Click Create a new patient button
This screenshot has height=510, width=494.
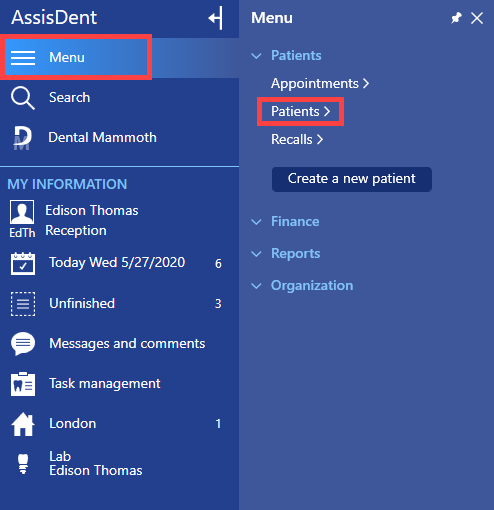pyautogui.click(x=352, y=179)
